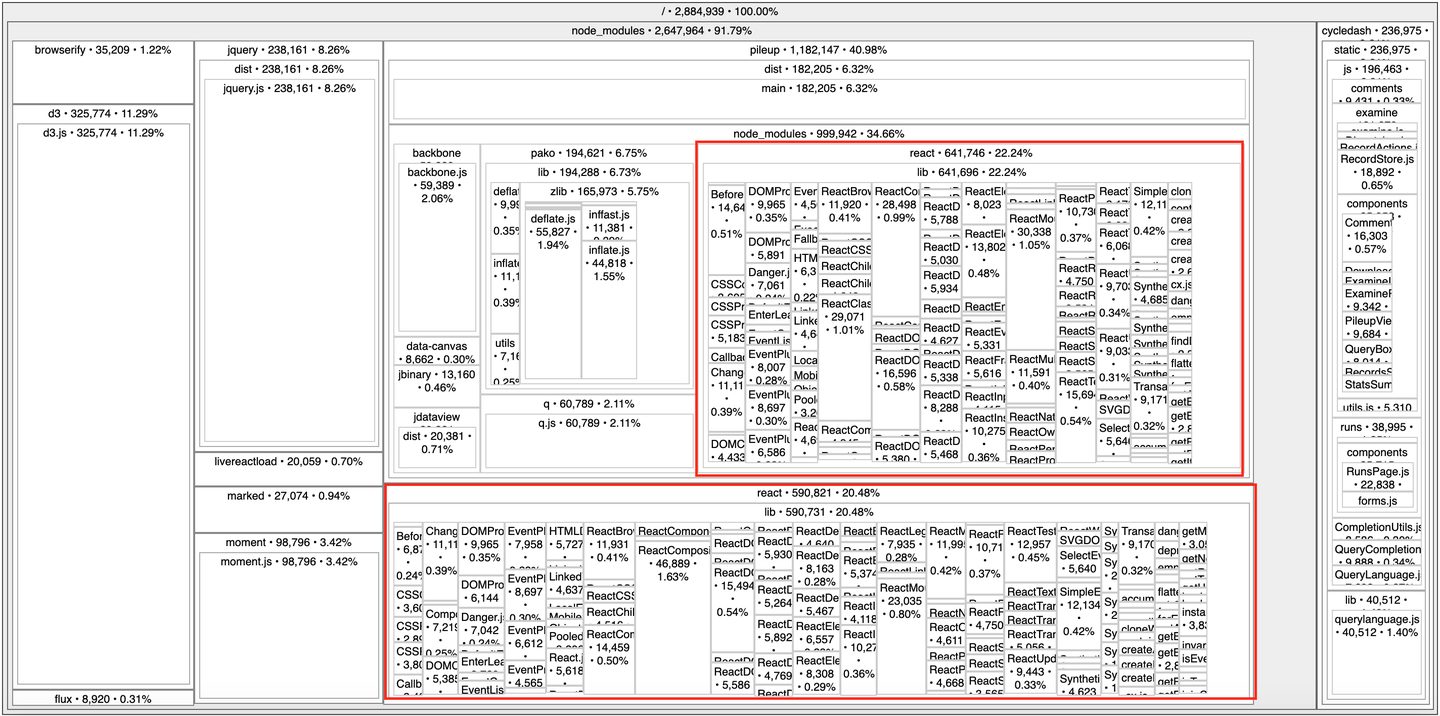This screenshot has width=1440, height=716.
Task: Click the PileupVie • 9,684 cell
Action: (1365, 327)
